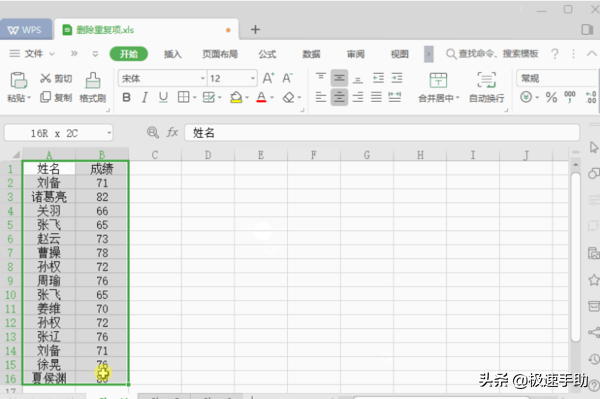Align text right horizontally
The image size is (600, 399).
(358, 97)
